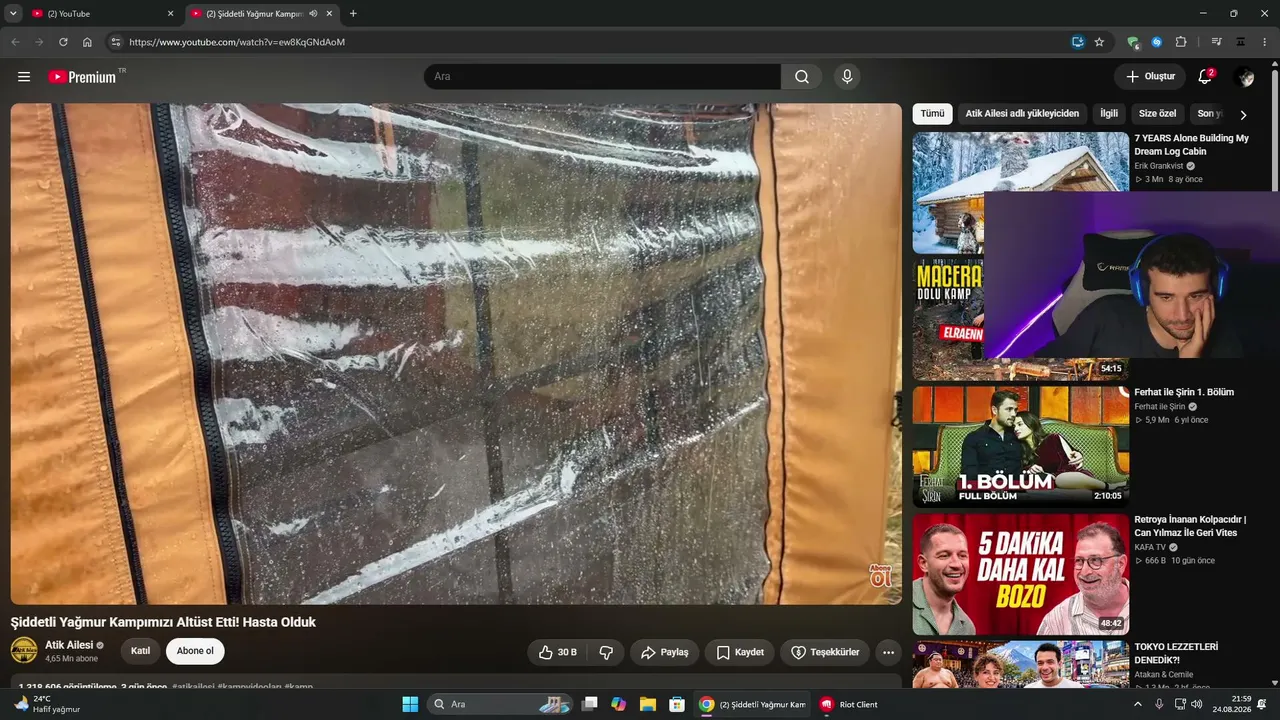Dislike the video with thumbs down

click(x=606, y=652)
